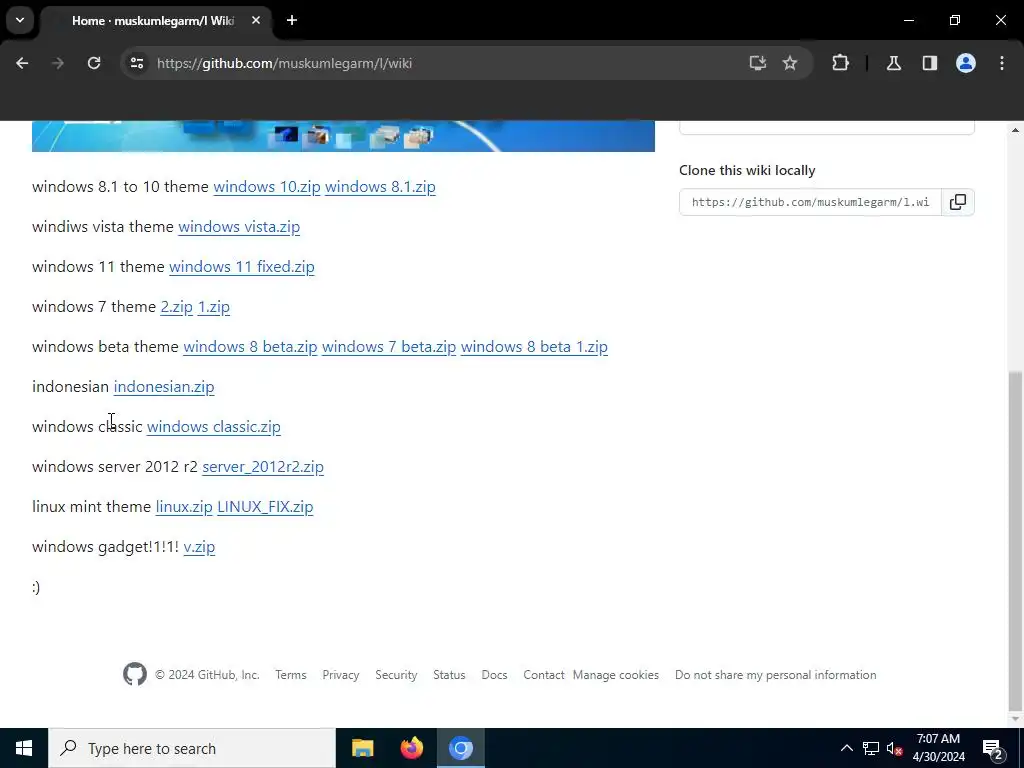
Task: Click the GitHub logo in footer
Action: [135, 675]
